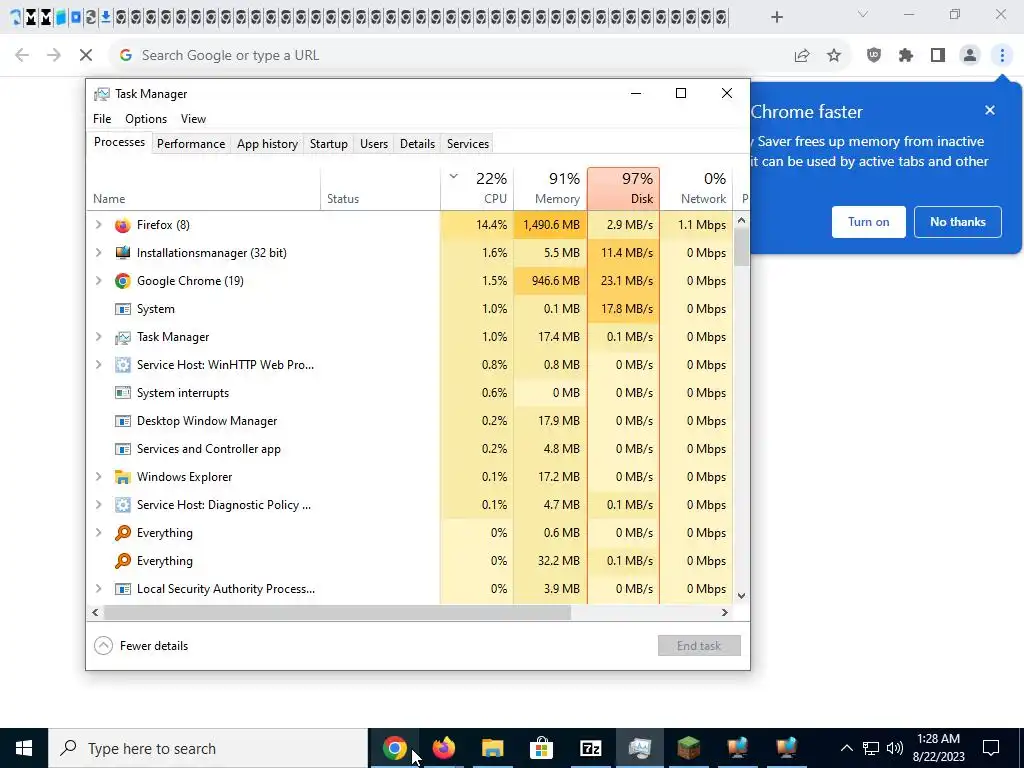Switch to the Performance tab
This screenshot has height=768, width=1024.
191,144
